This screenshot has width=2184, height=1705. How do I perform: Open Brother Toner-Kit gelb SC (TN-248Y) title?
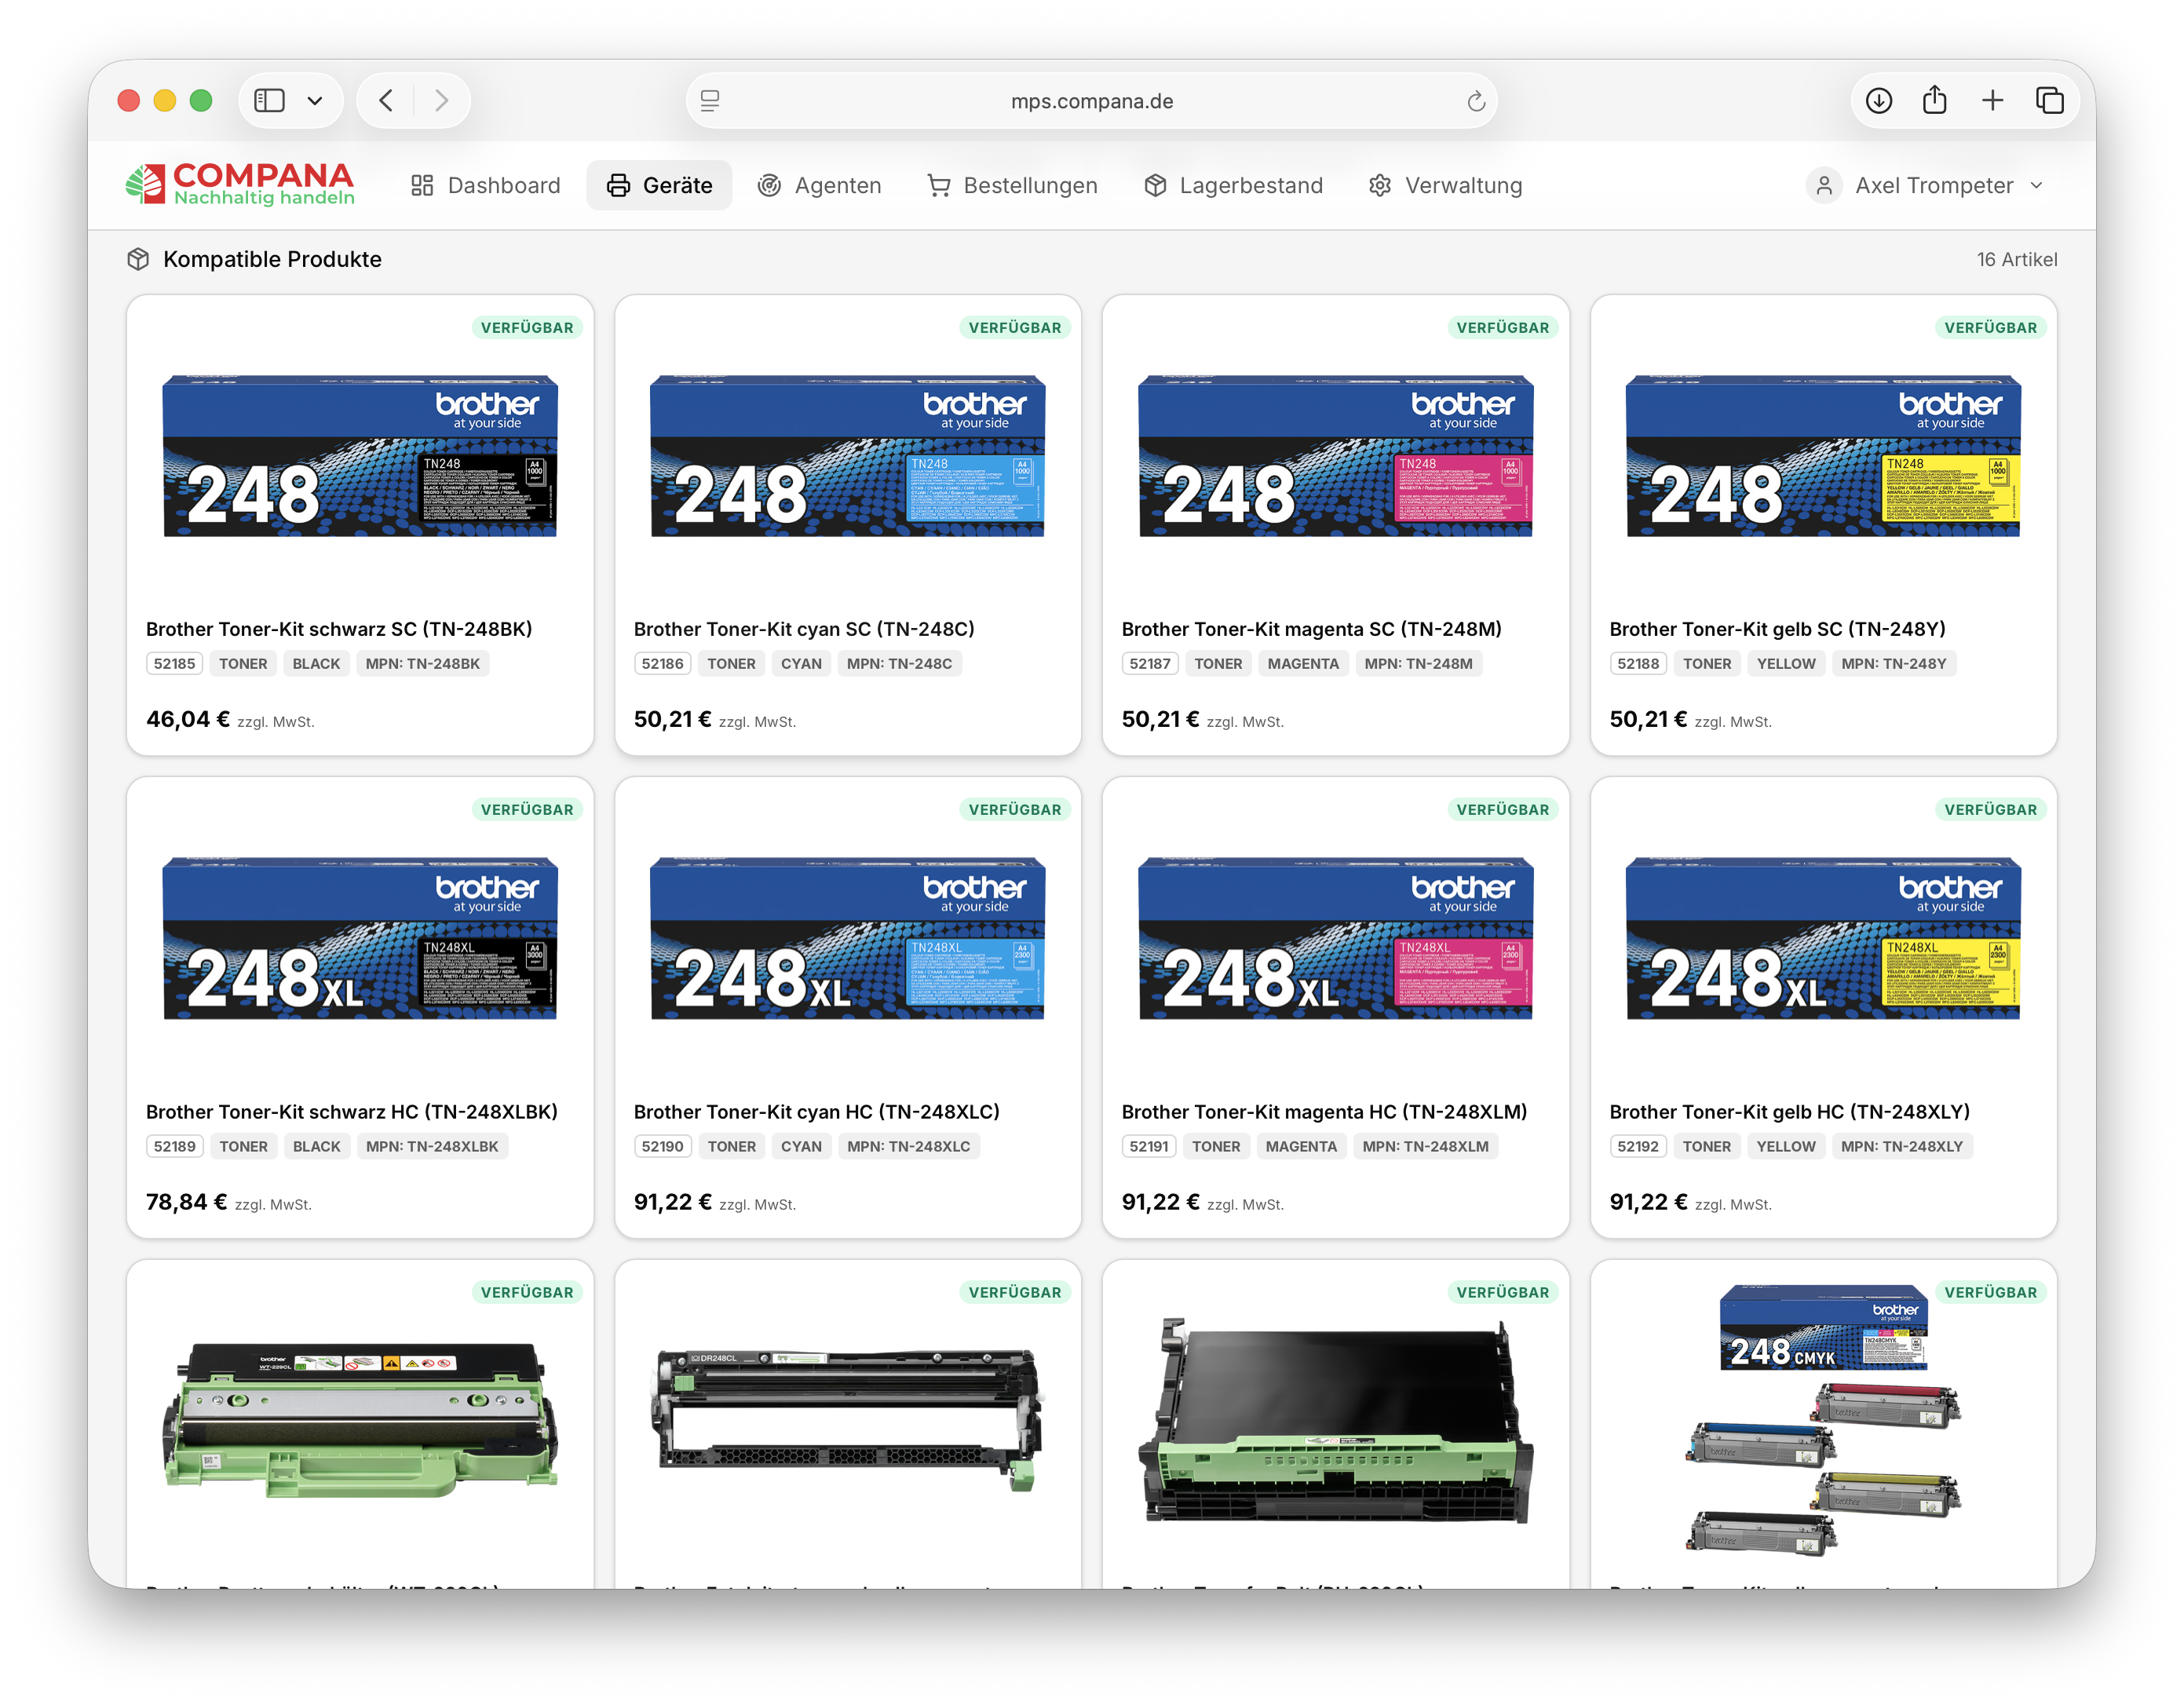click(1777, 629)
